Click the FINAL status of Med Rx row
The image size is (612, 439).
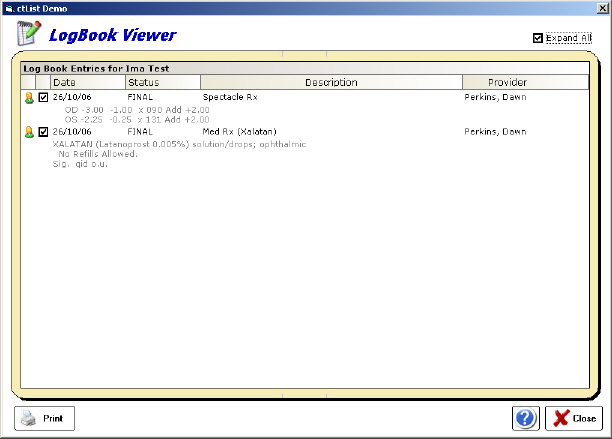(x=140, y=132)
